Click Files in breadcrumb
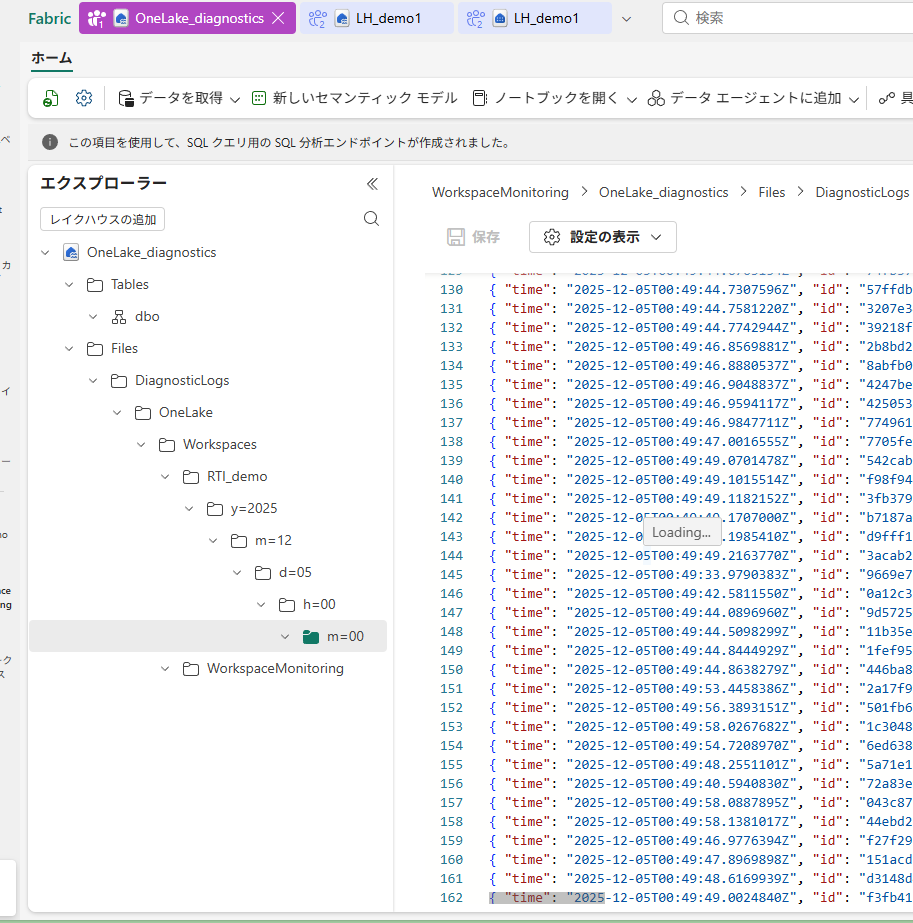The width and height of the screenshot is (913, 923). pos(772,192)
